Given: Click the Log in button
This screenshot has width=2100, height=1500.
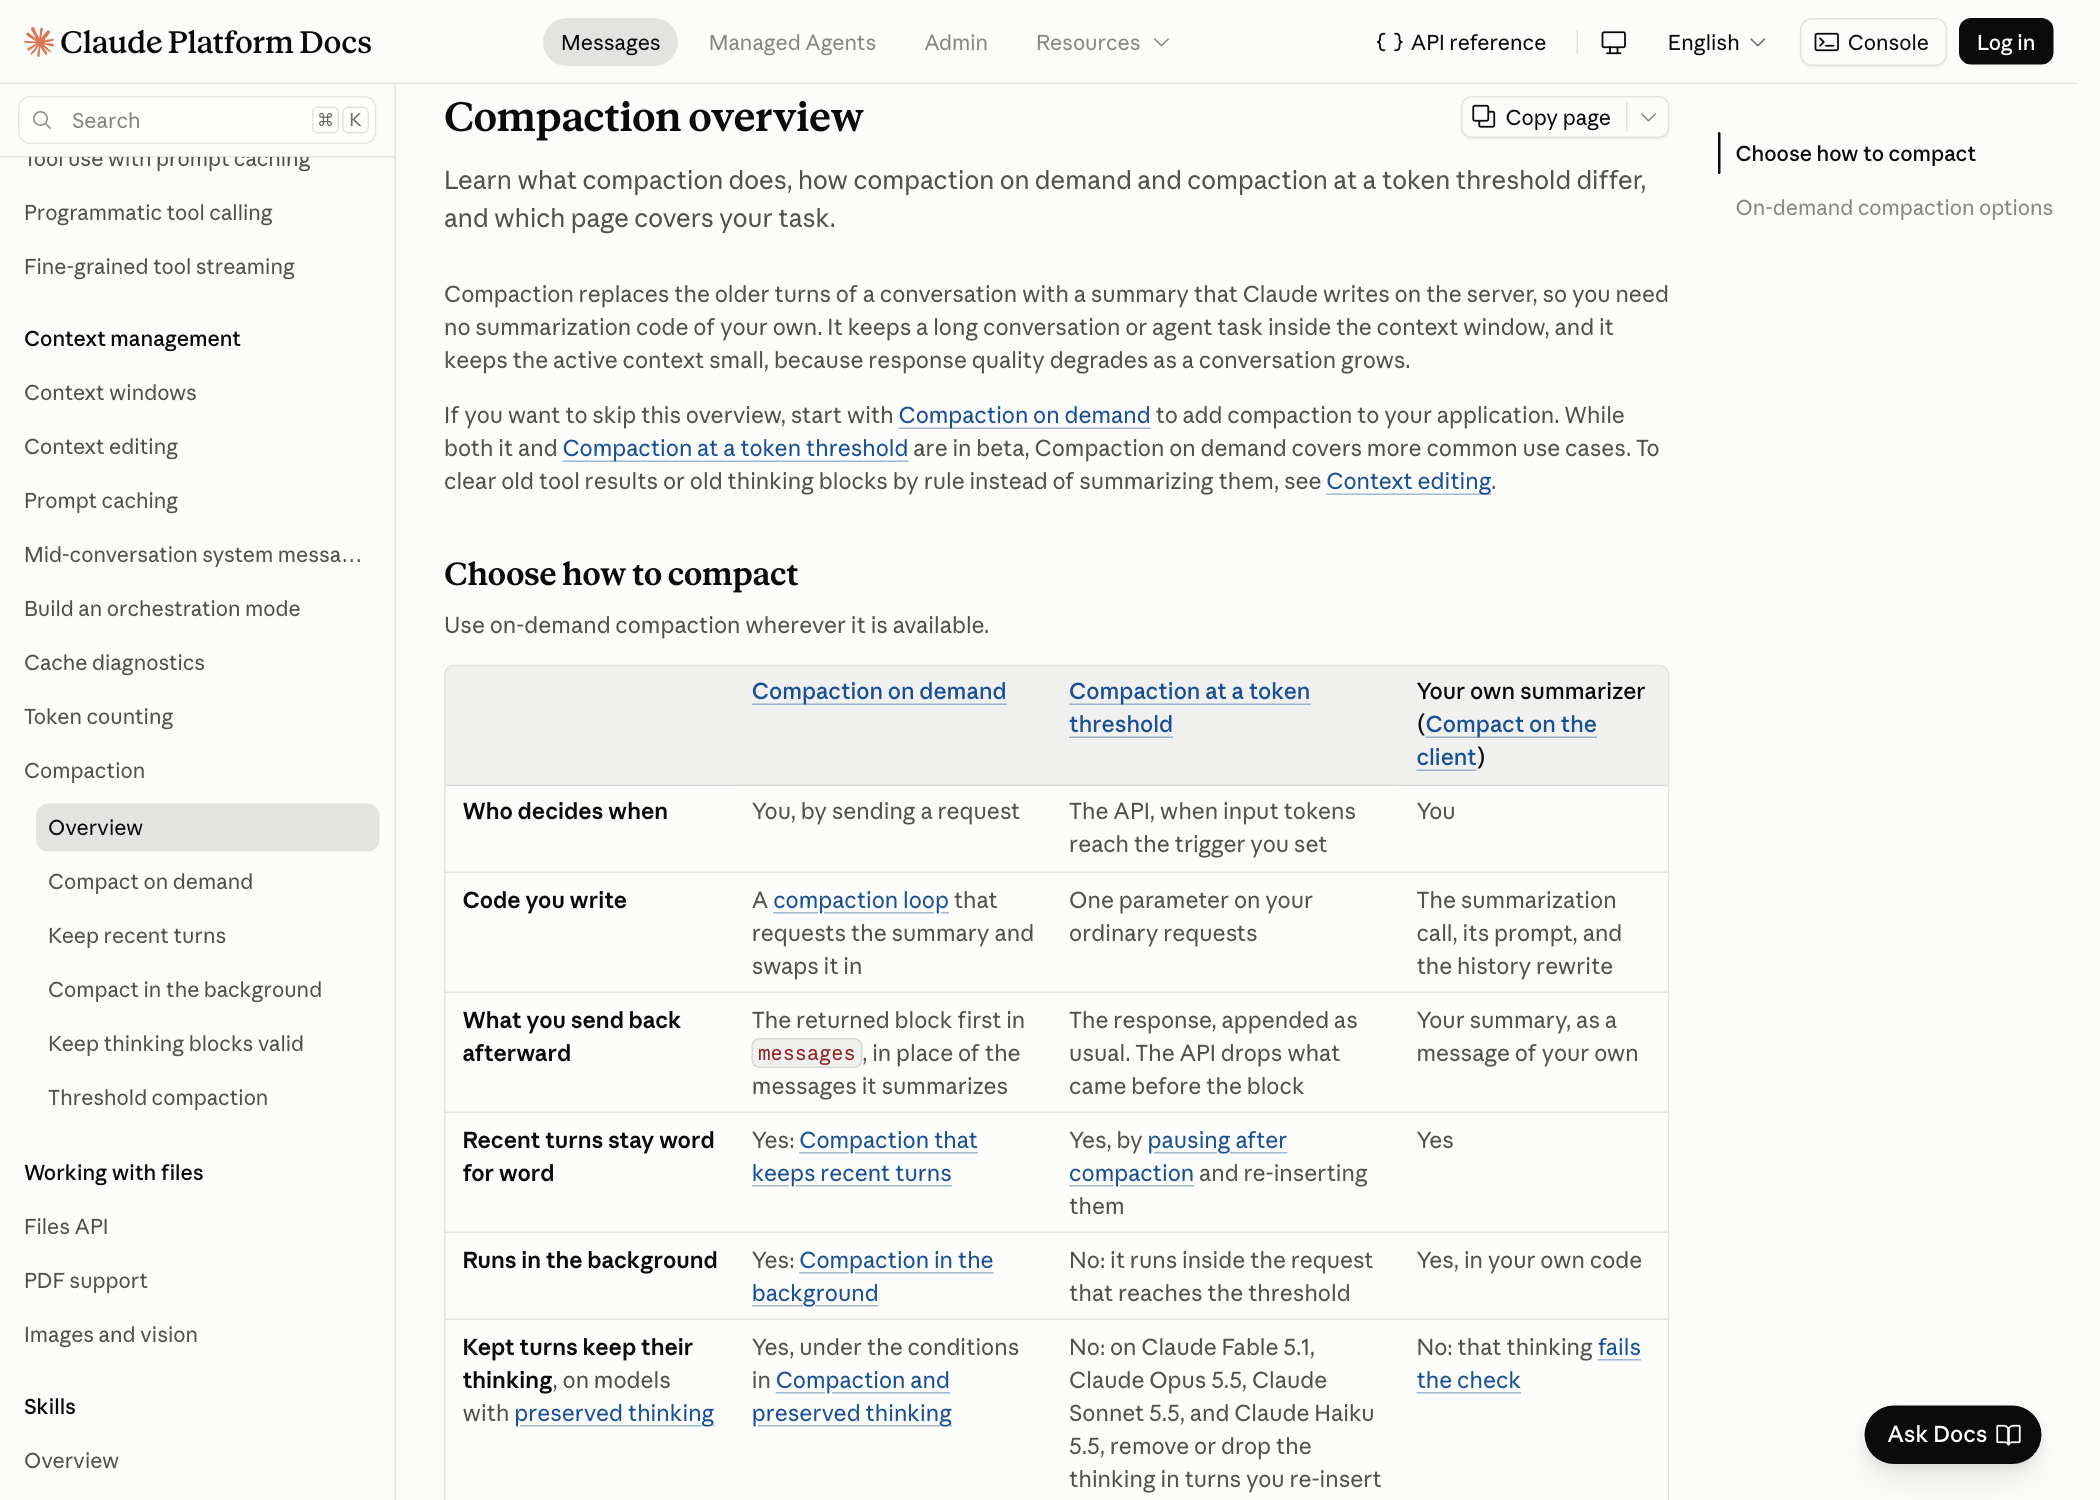Looking at the screenshot, I should click(2005, 42).
